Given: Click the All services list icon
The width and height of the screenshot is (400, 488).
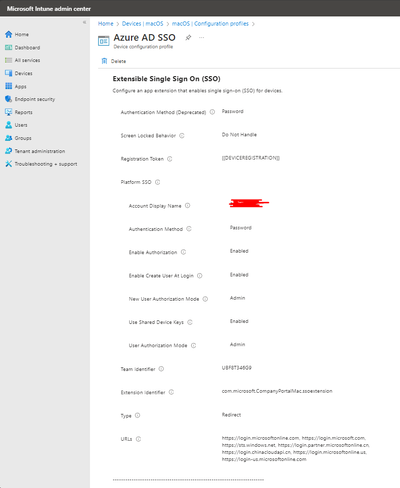Looking at the screenshot, I should pos(9,60).
